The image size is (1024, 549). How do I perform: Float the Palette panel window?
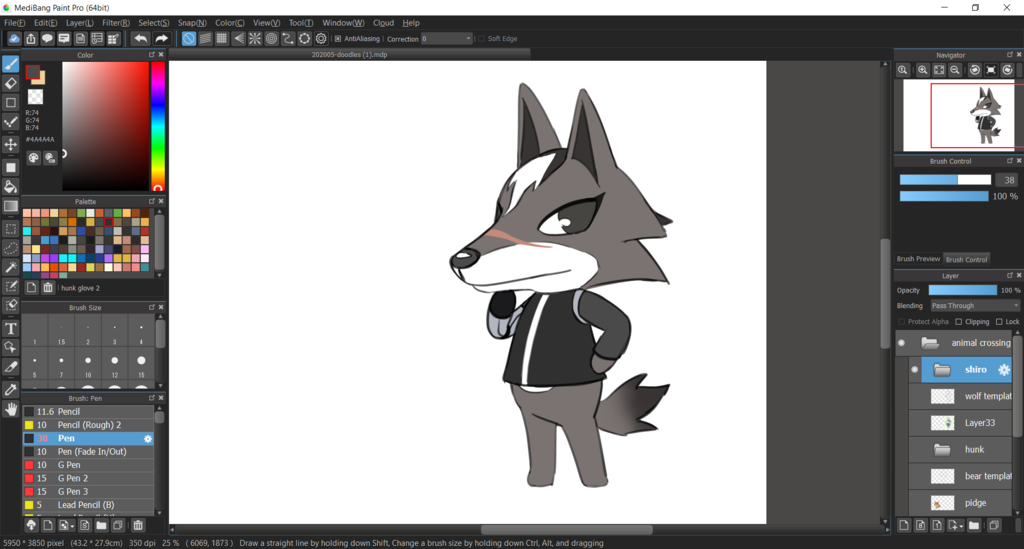point(152,201)
